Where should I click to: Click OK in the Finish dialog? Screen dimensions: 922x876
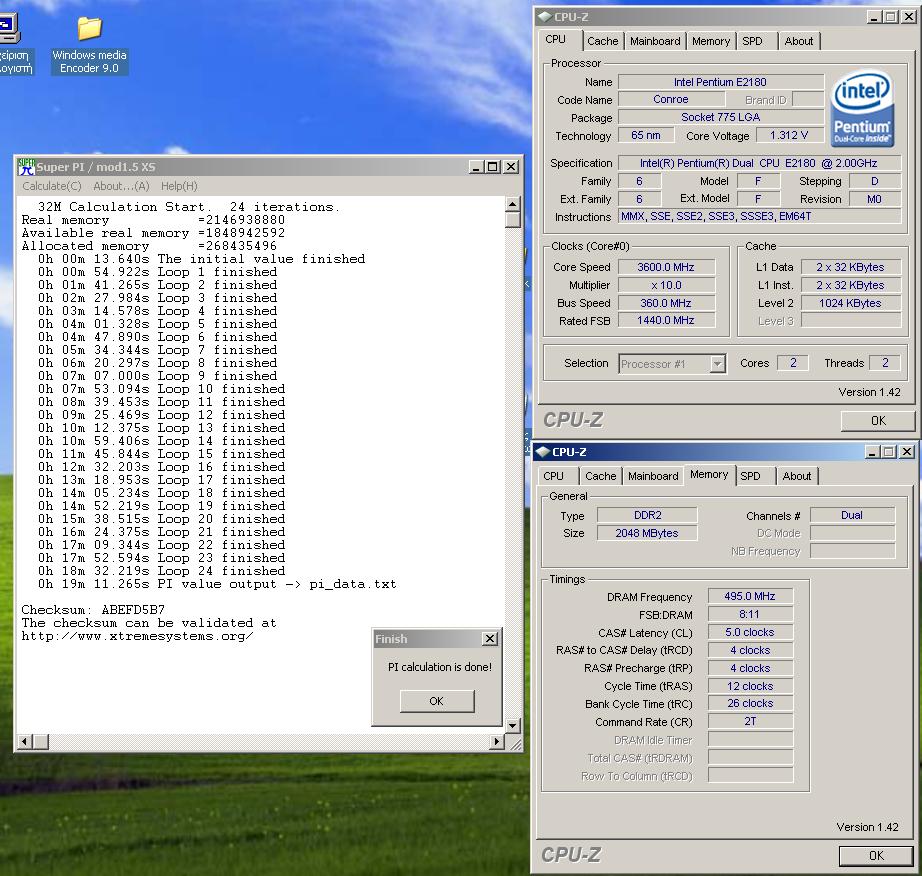tap(436, 701)
